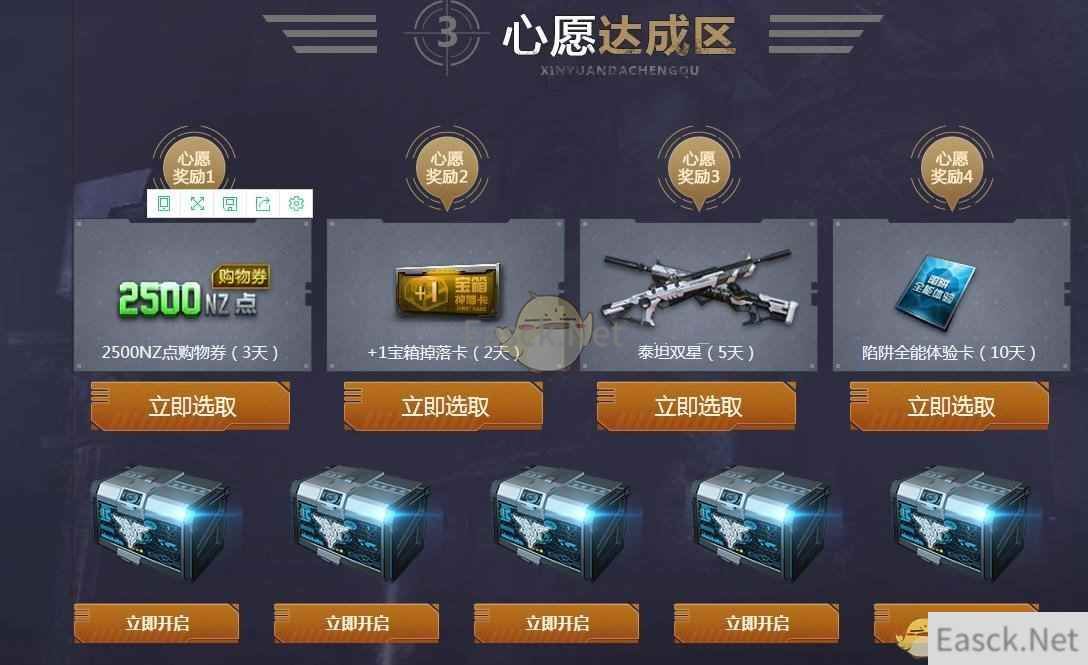Open the first chest with 立即开启
Screen dimensions: 1088x665
(x=157, y=623)
